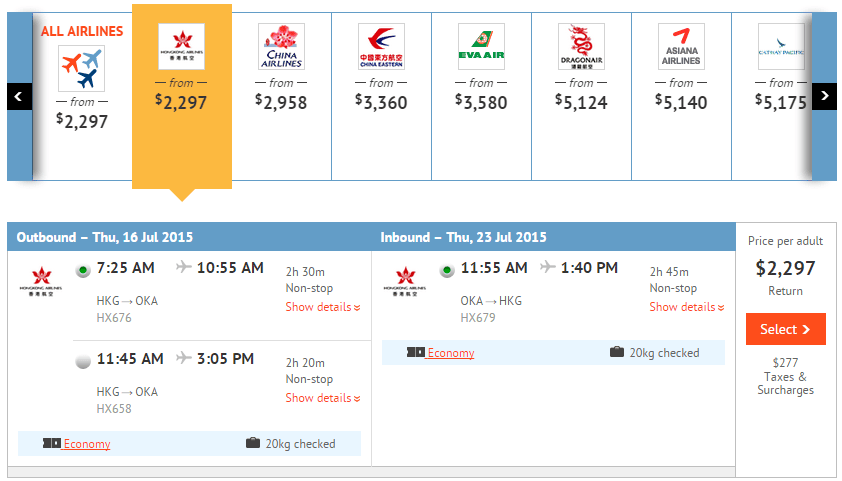Open the outbound Economy fare link
The width and height of the screenshot is (842, 481).
[86, 444]
